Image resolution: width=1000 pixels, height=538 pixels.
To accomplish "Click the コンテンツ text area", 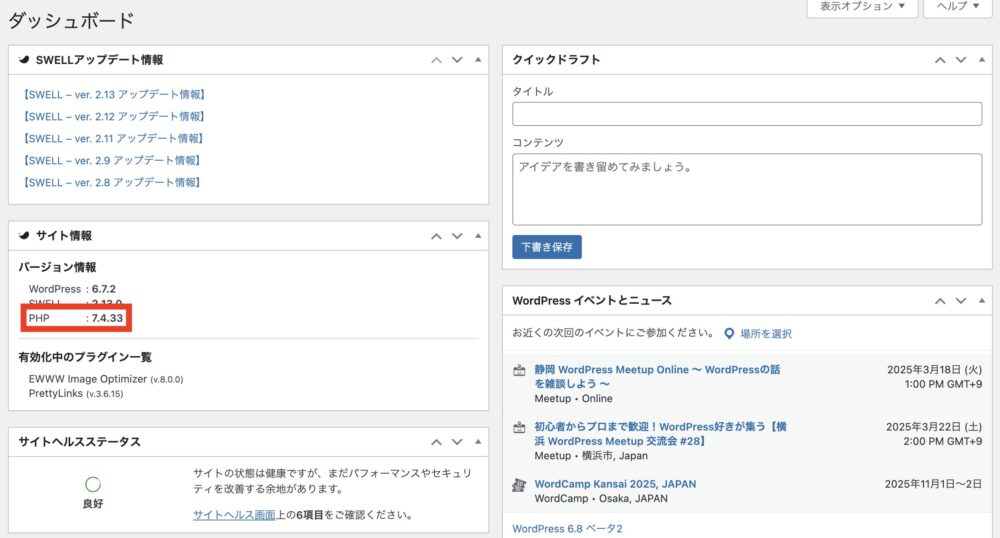I will [x=747, y=189].
